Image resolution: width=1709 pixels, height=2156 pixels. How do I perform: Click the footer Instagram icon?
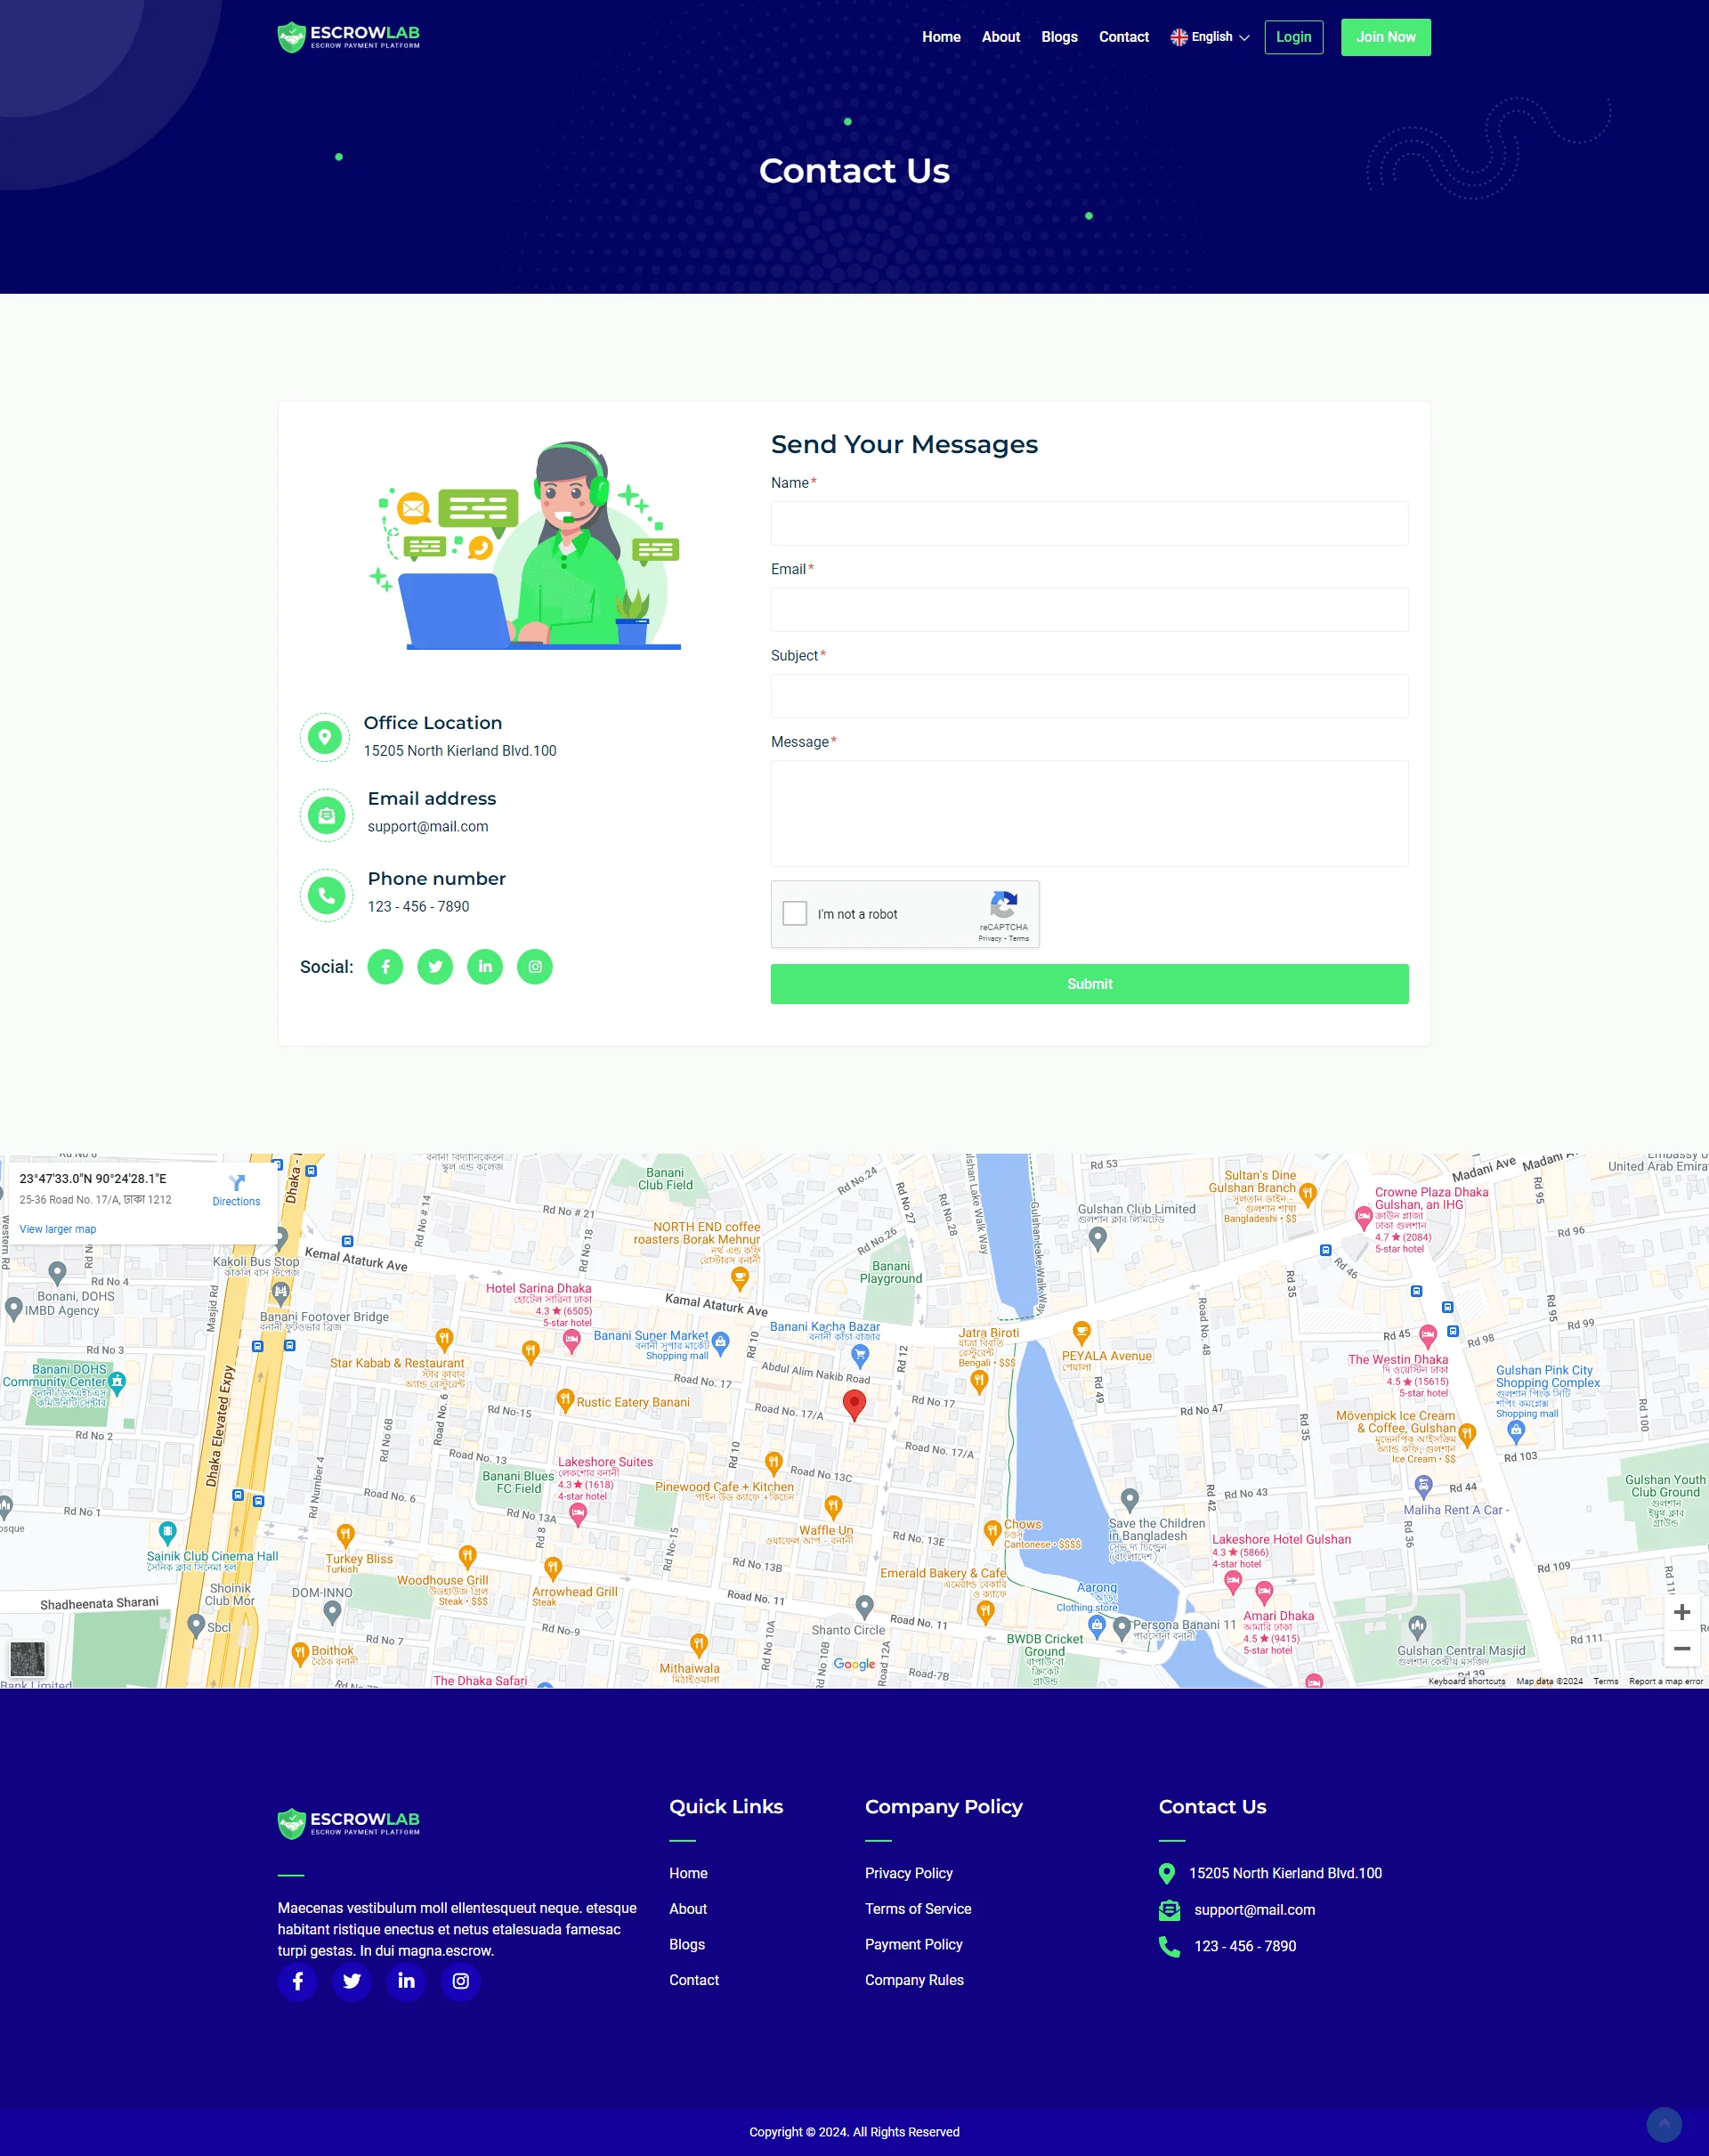pos(460,1981)
